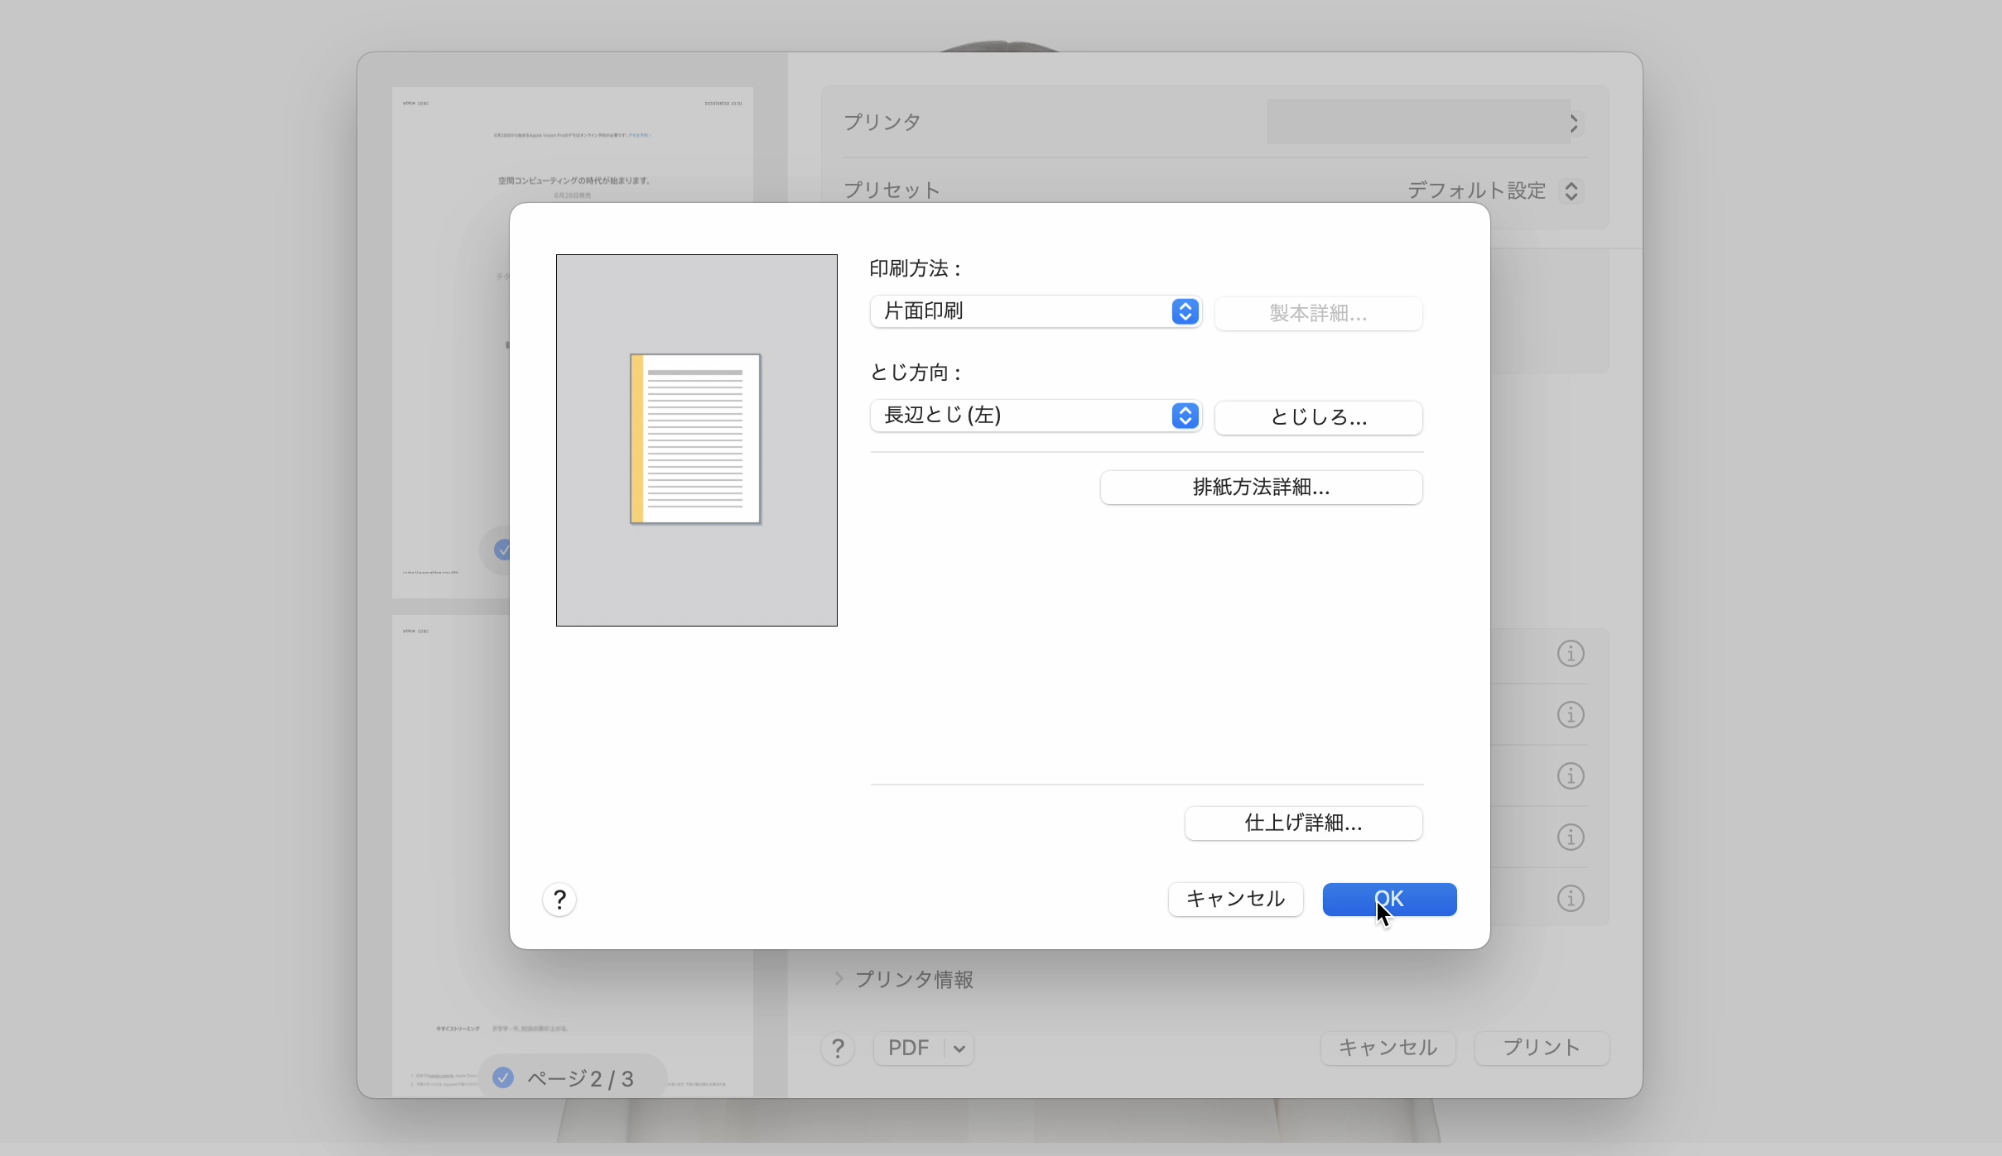Click OK to confirm the finishing settings
2002x1156 pixels.
point(1389,899)
